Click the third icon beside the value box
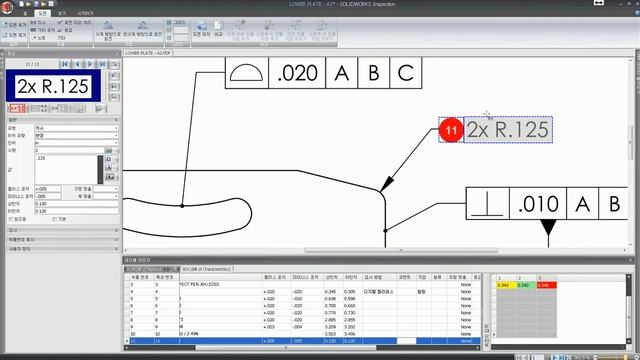Viewport: 640px width, 360px height. tap(109, 168)
